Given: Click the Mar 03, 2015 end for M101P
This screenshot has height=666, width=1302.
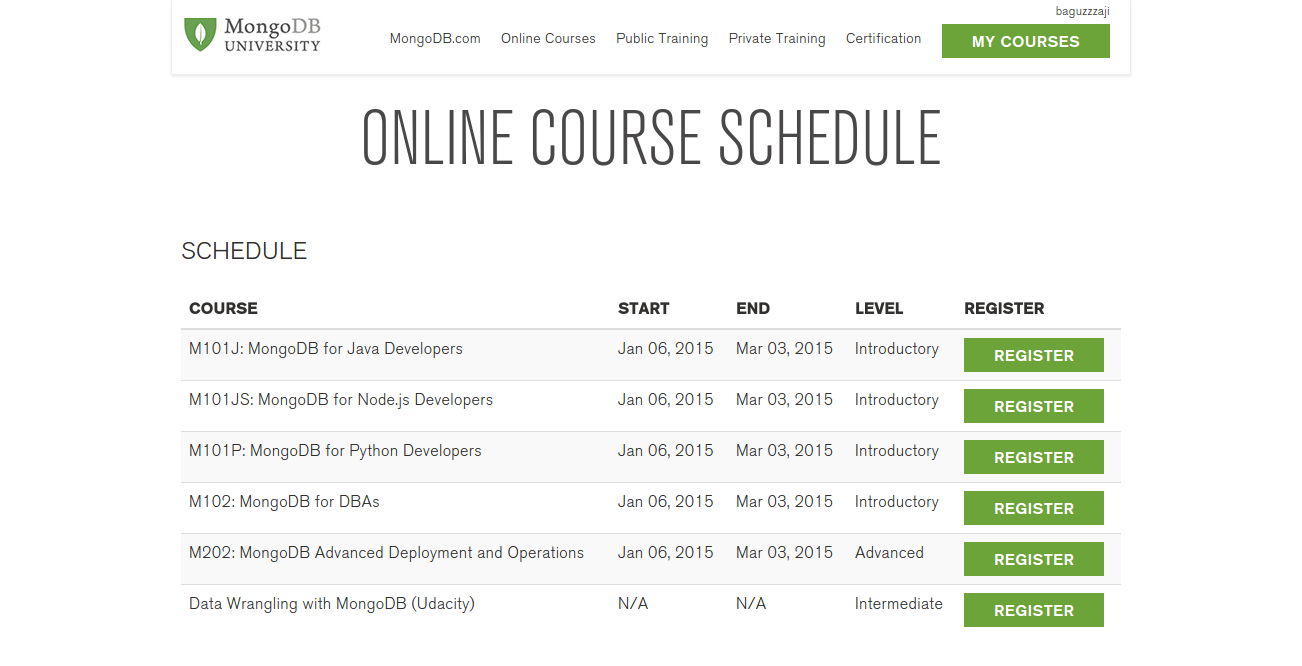Looking at the screenshot, I should 784,451.
